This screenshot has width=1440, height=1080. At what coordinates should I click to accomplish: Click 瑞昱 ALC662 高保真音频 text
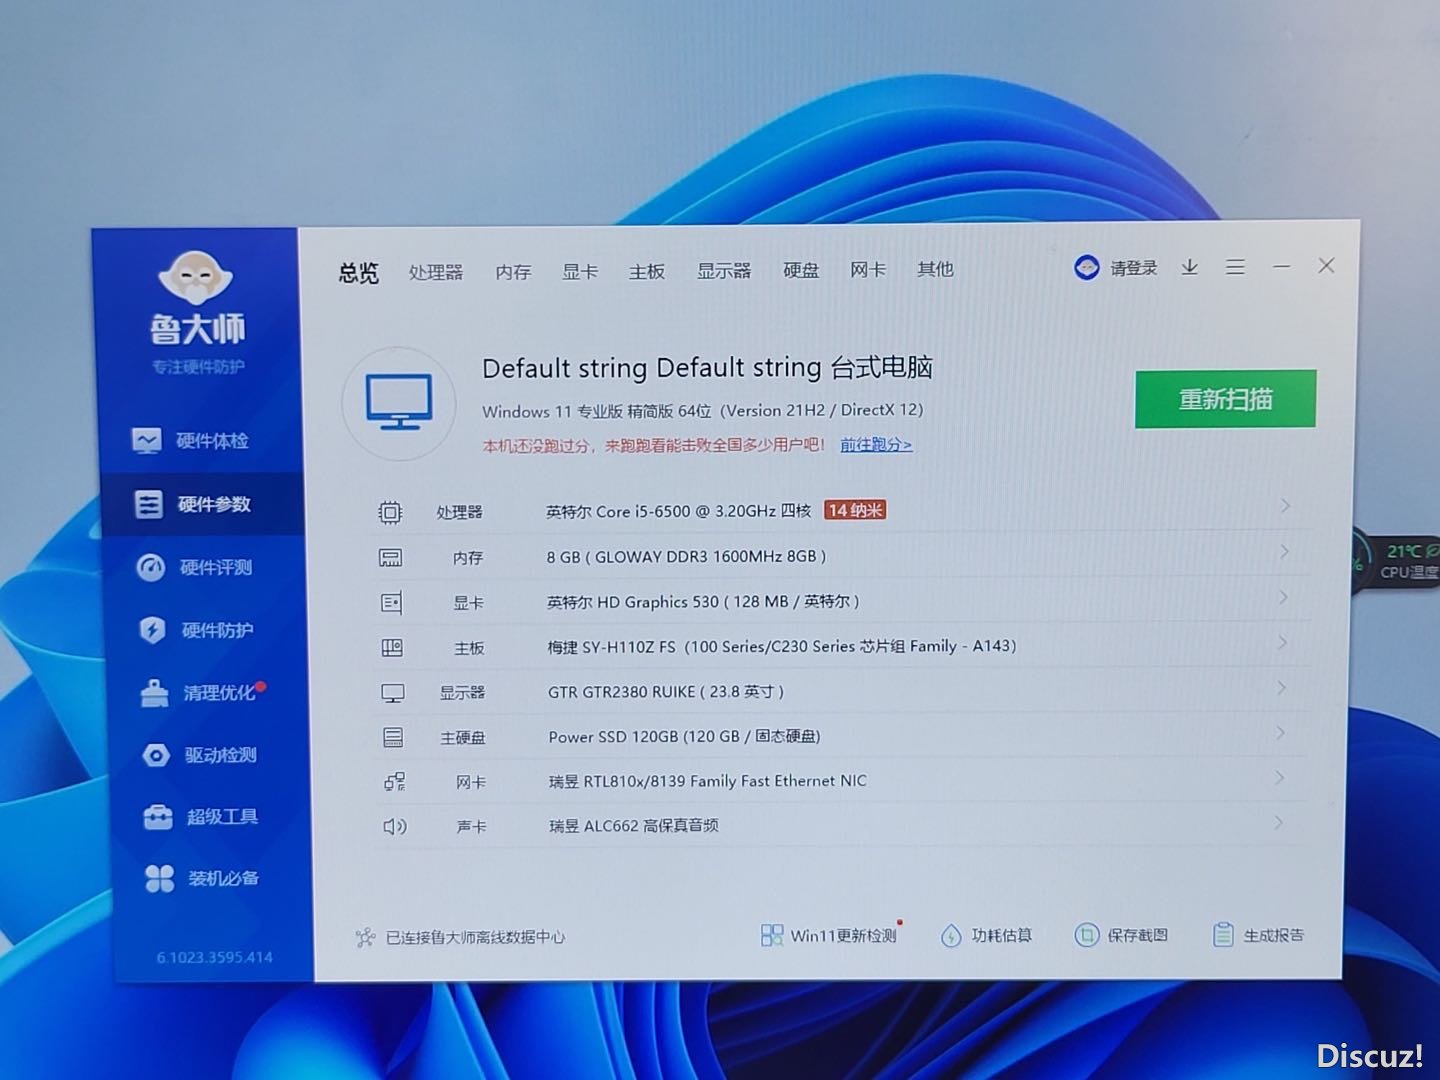click(634, 826)
